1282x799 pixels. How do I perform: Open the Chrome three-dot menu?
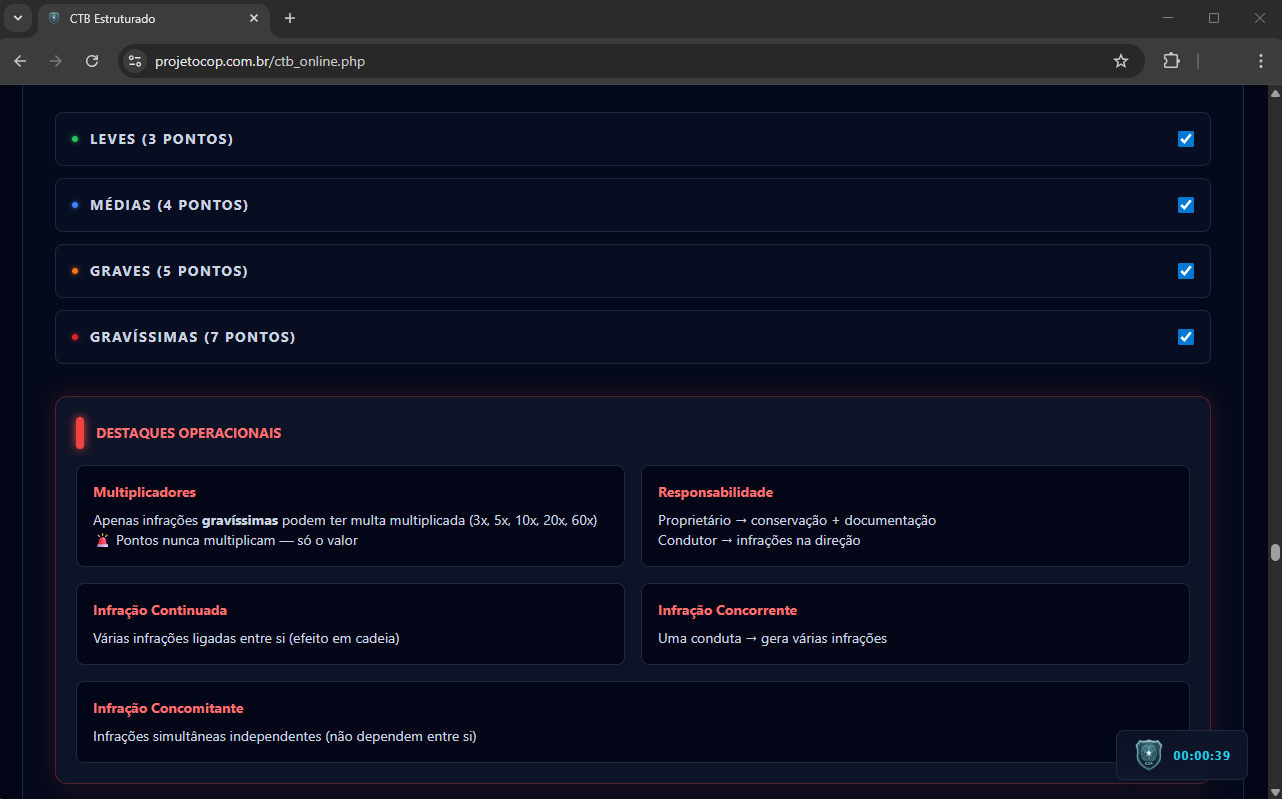1261,61
